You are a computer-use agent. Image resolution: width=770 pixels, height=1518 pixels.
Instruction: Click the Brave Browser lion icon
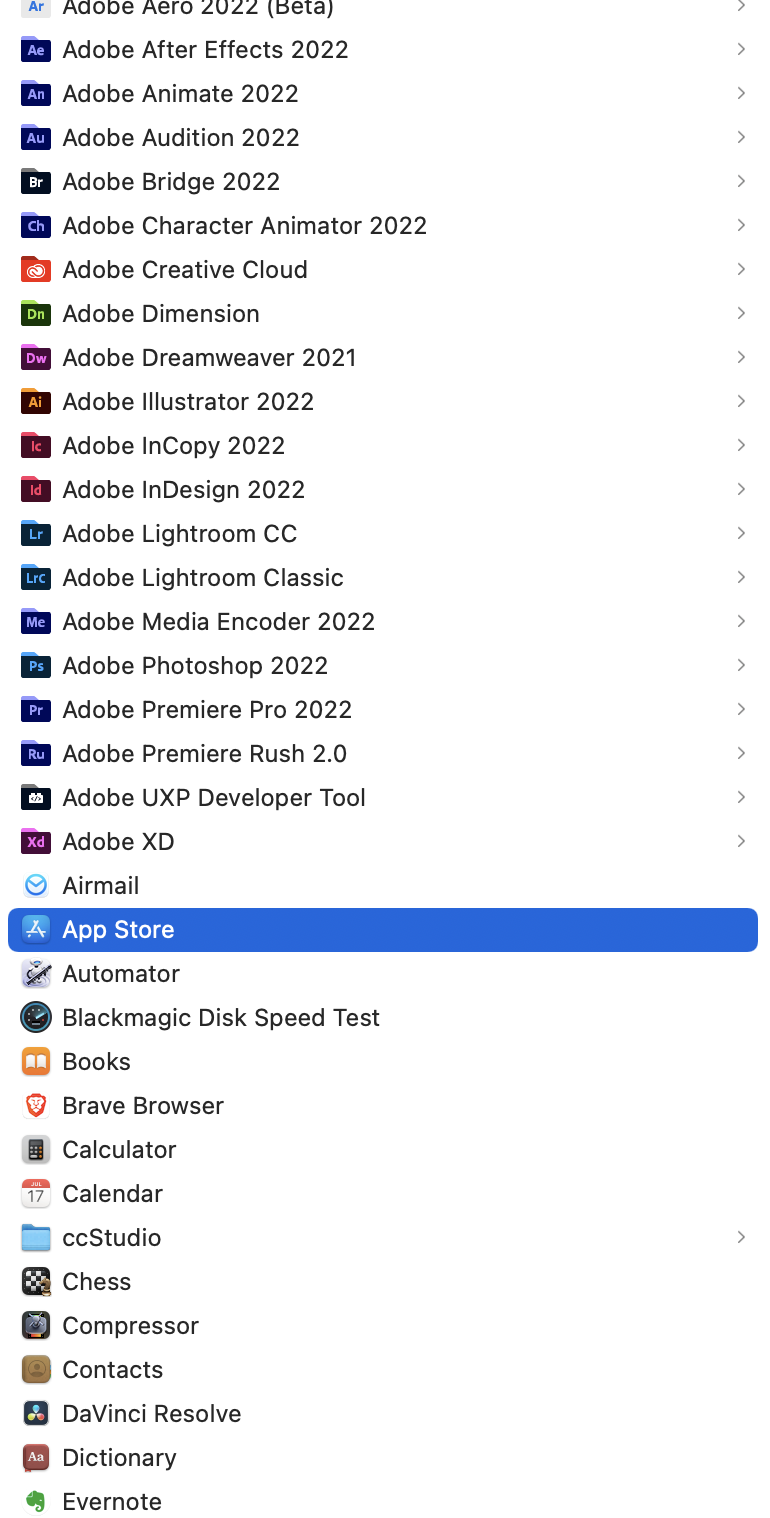tap(36, 1105)
